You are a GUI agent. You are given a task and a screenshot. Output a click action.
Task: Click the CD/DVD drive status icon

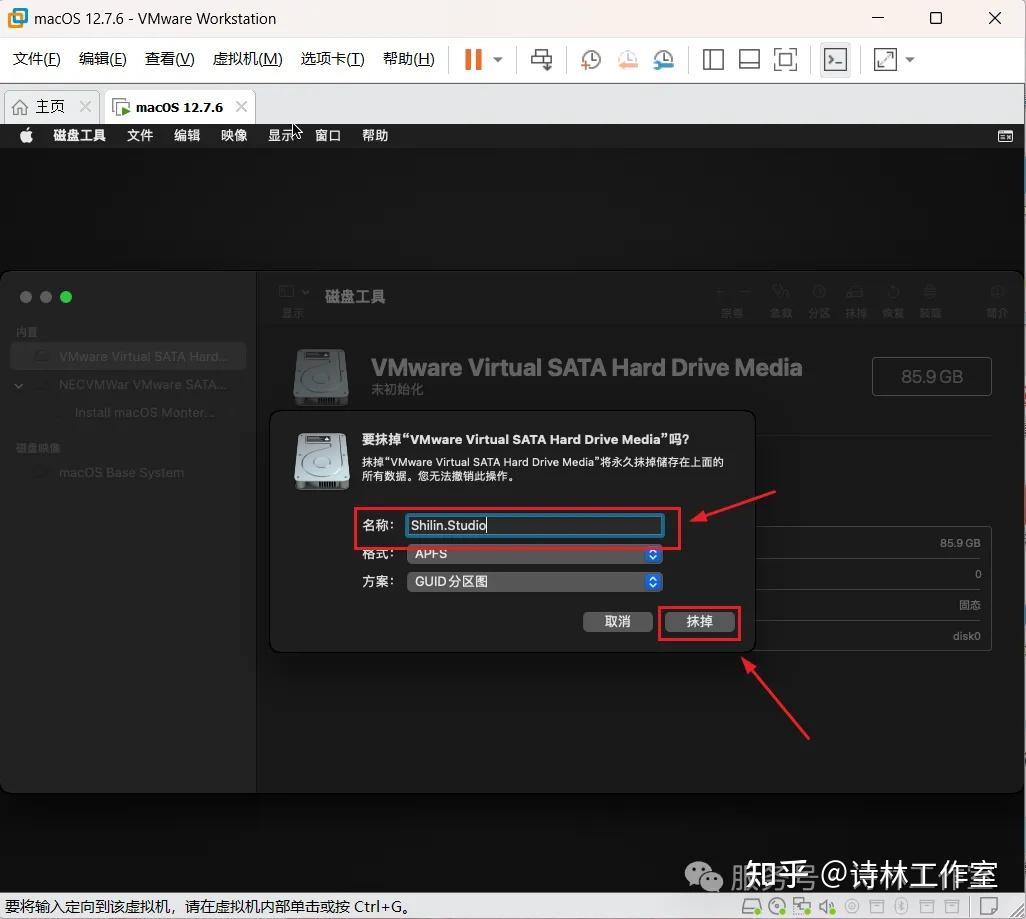pos(777,907)
